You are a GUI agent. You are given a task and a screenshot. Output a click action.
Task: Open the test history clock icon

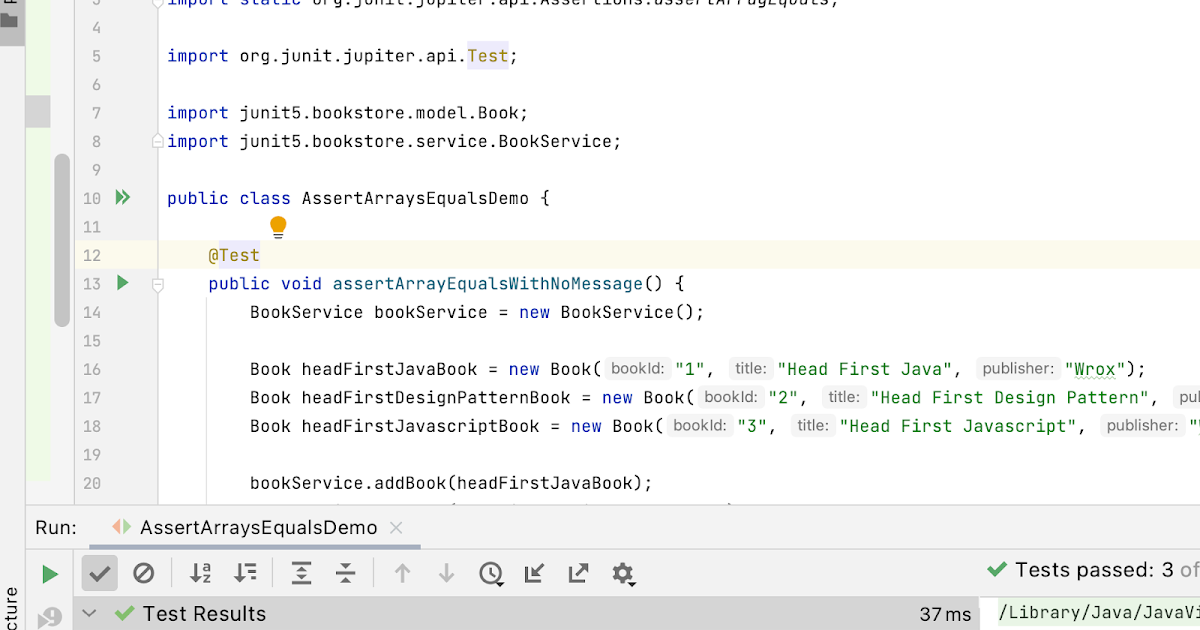coord(489,573)
